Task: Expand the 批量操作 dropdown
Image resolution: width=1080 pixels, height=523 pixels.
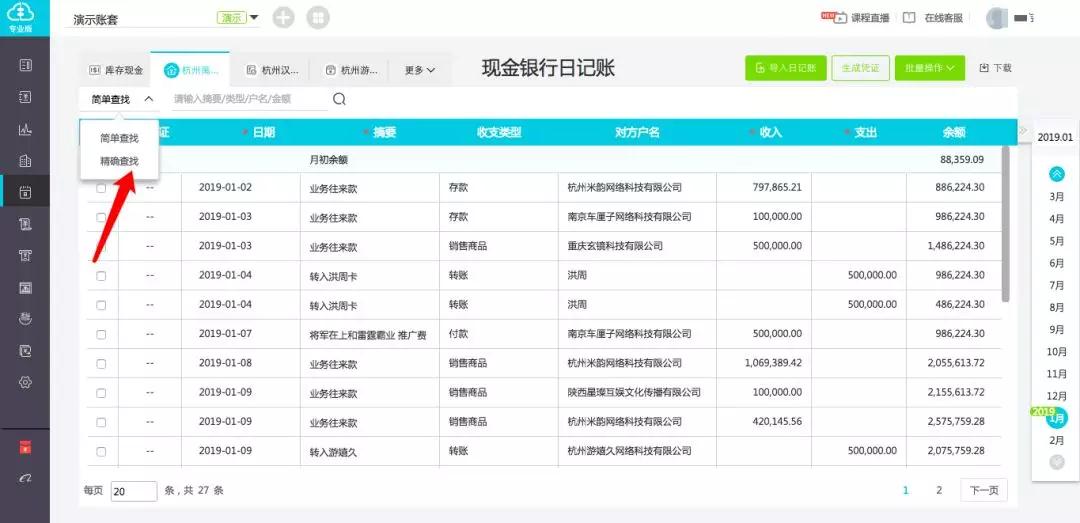Action: 929,68
